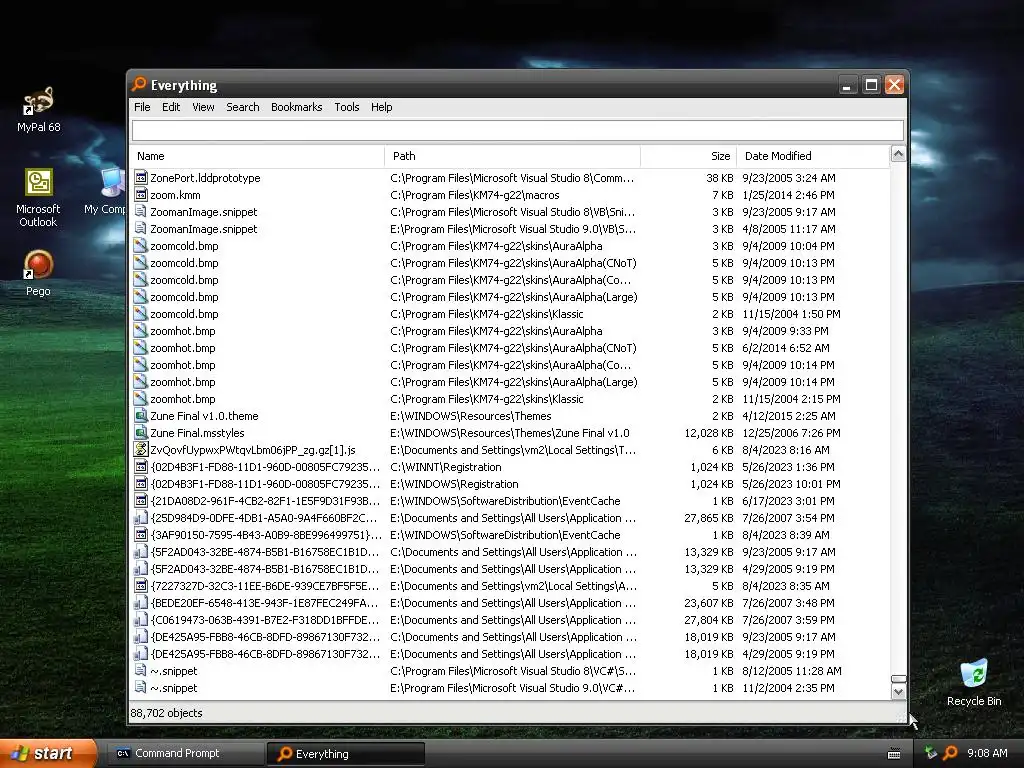Image resolution: width=1024 pixels, height=768 pixels.
Task: Click the Zune Final v1.0.theme icon
Action: [140, 415]
